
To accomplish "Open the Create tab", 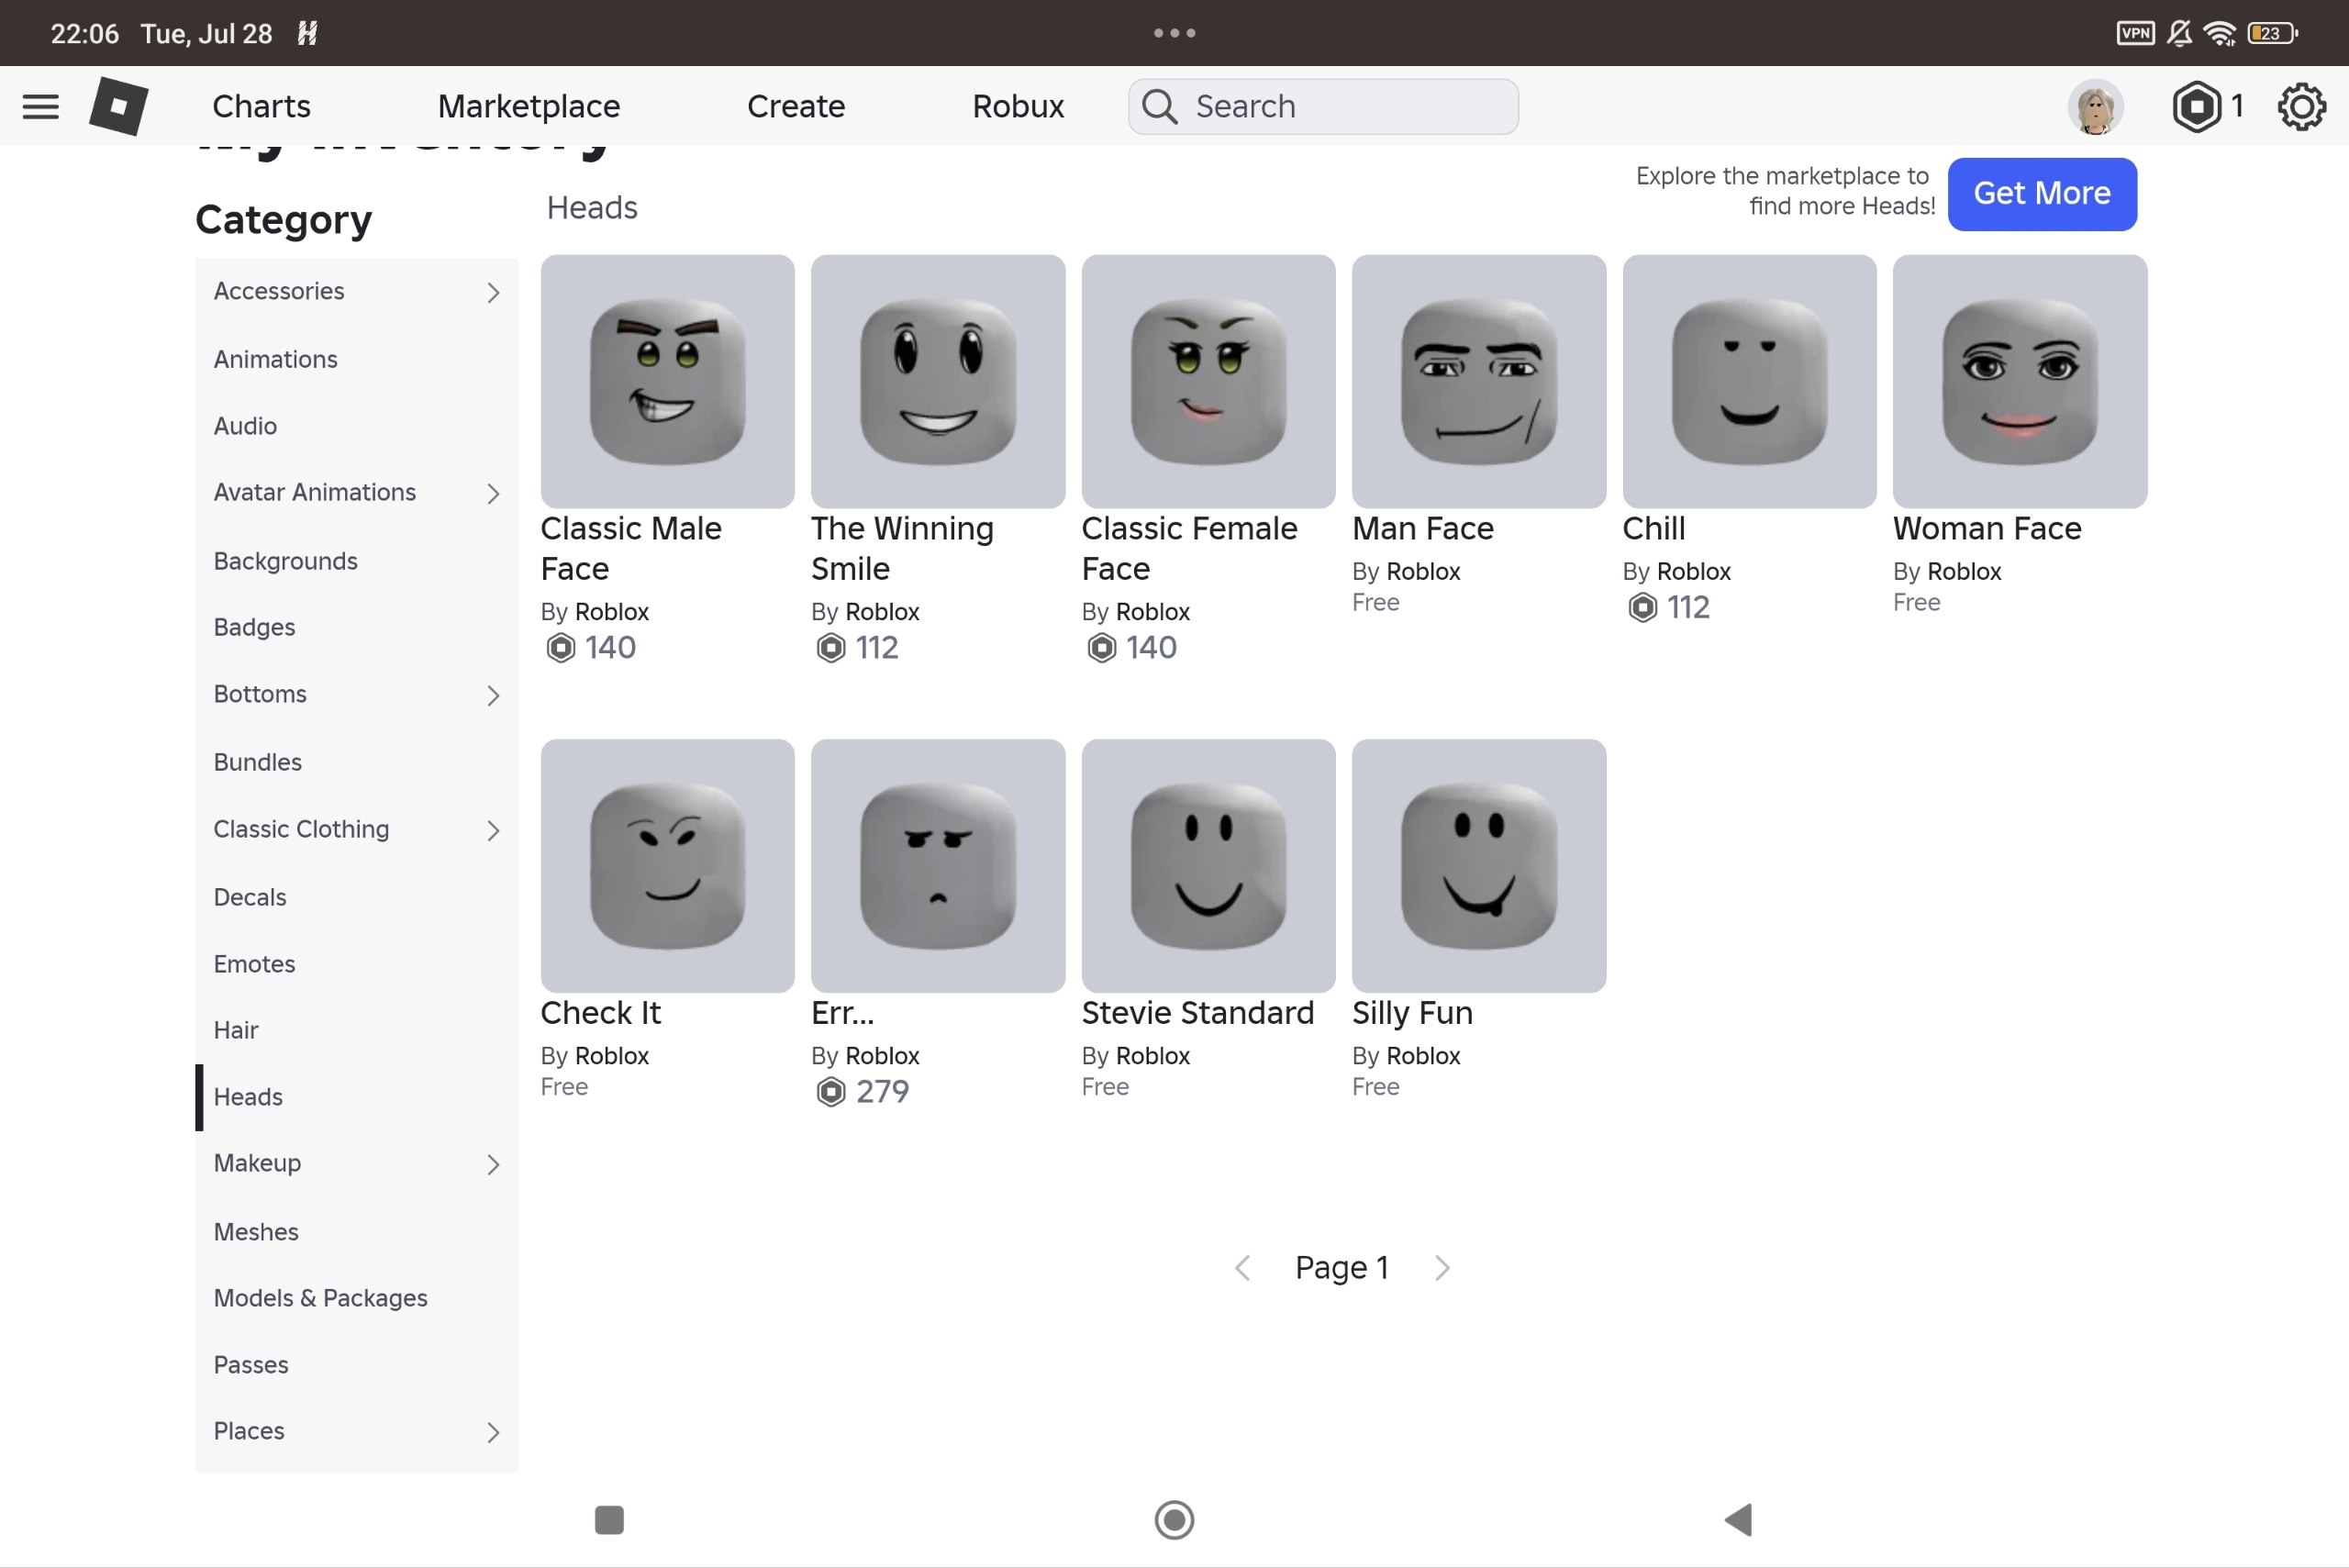I will [x=796, y=106].
